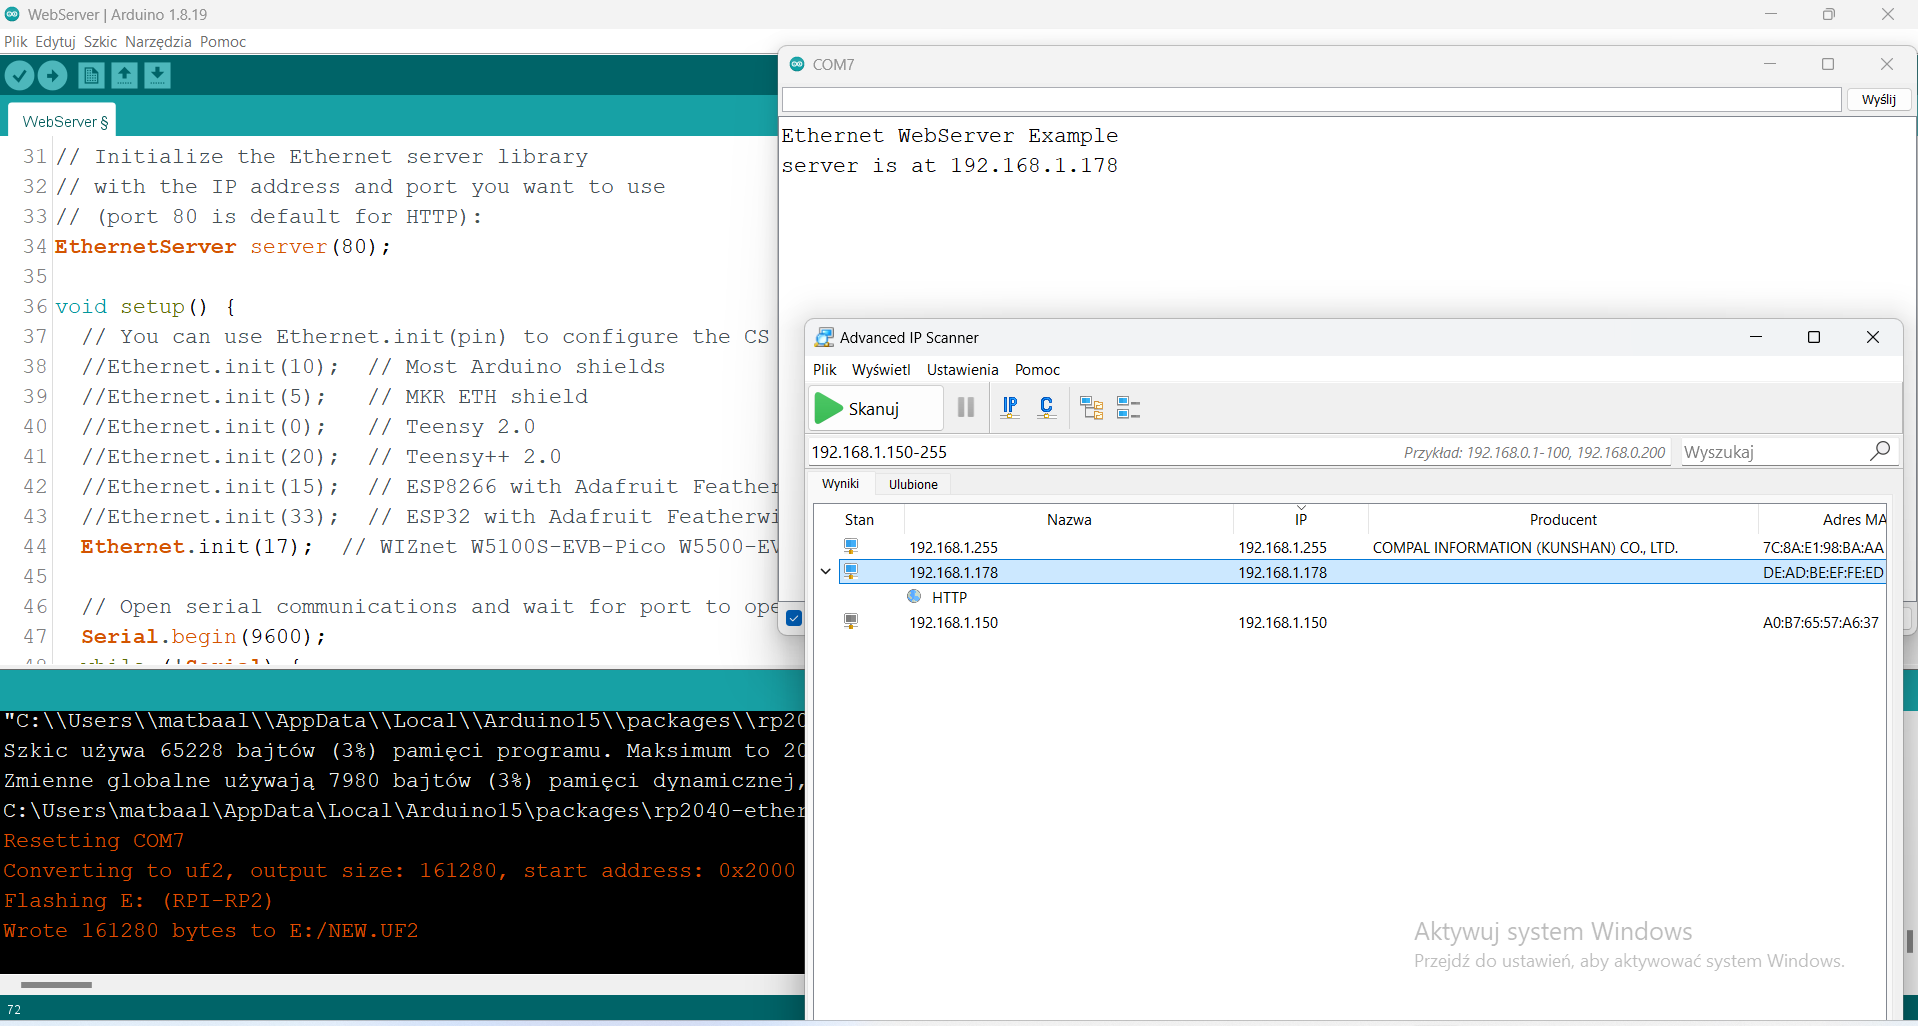Click the device icon of 192.168.1.150

click(x=851, y=621)
